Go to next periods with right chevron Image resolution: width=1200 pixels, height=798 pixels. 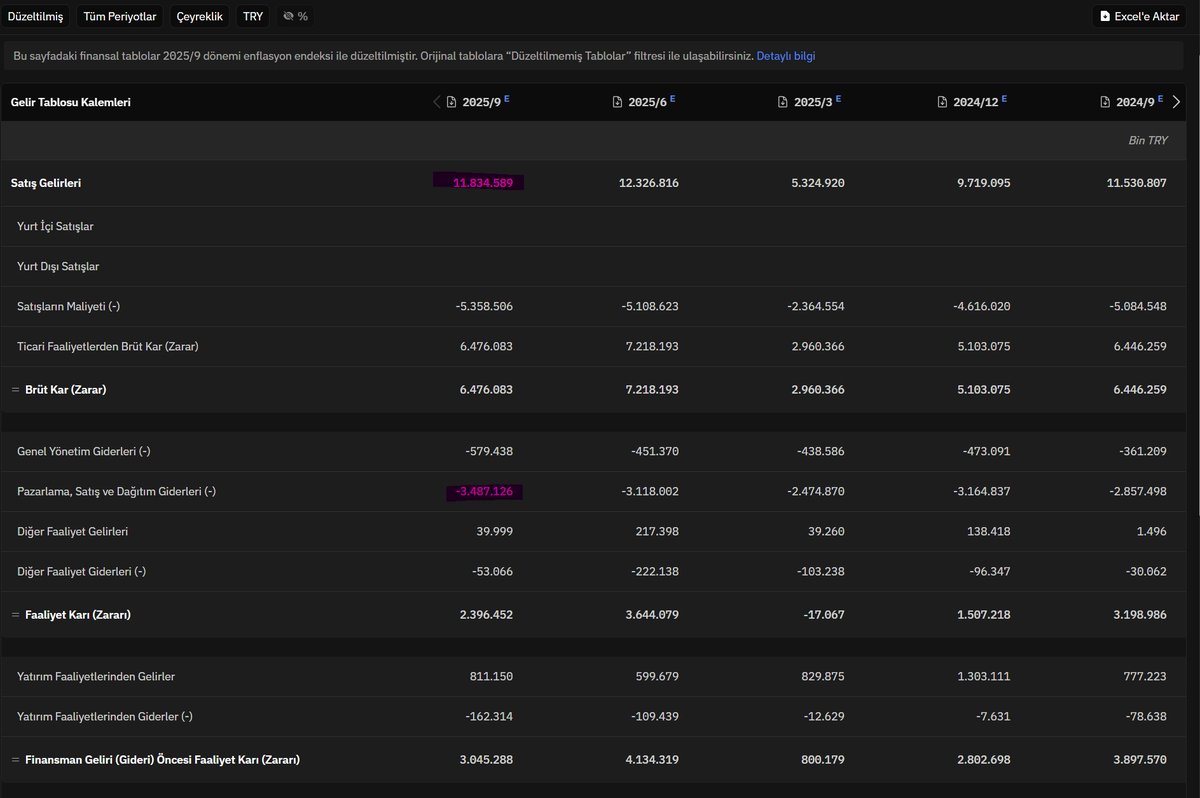click(x=1176, y=102)
